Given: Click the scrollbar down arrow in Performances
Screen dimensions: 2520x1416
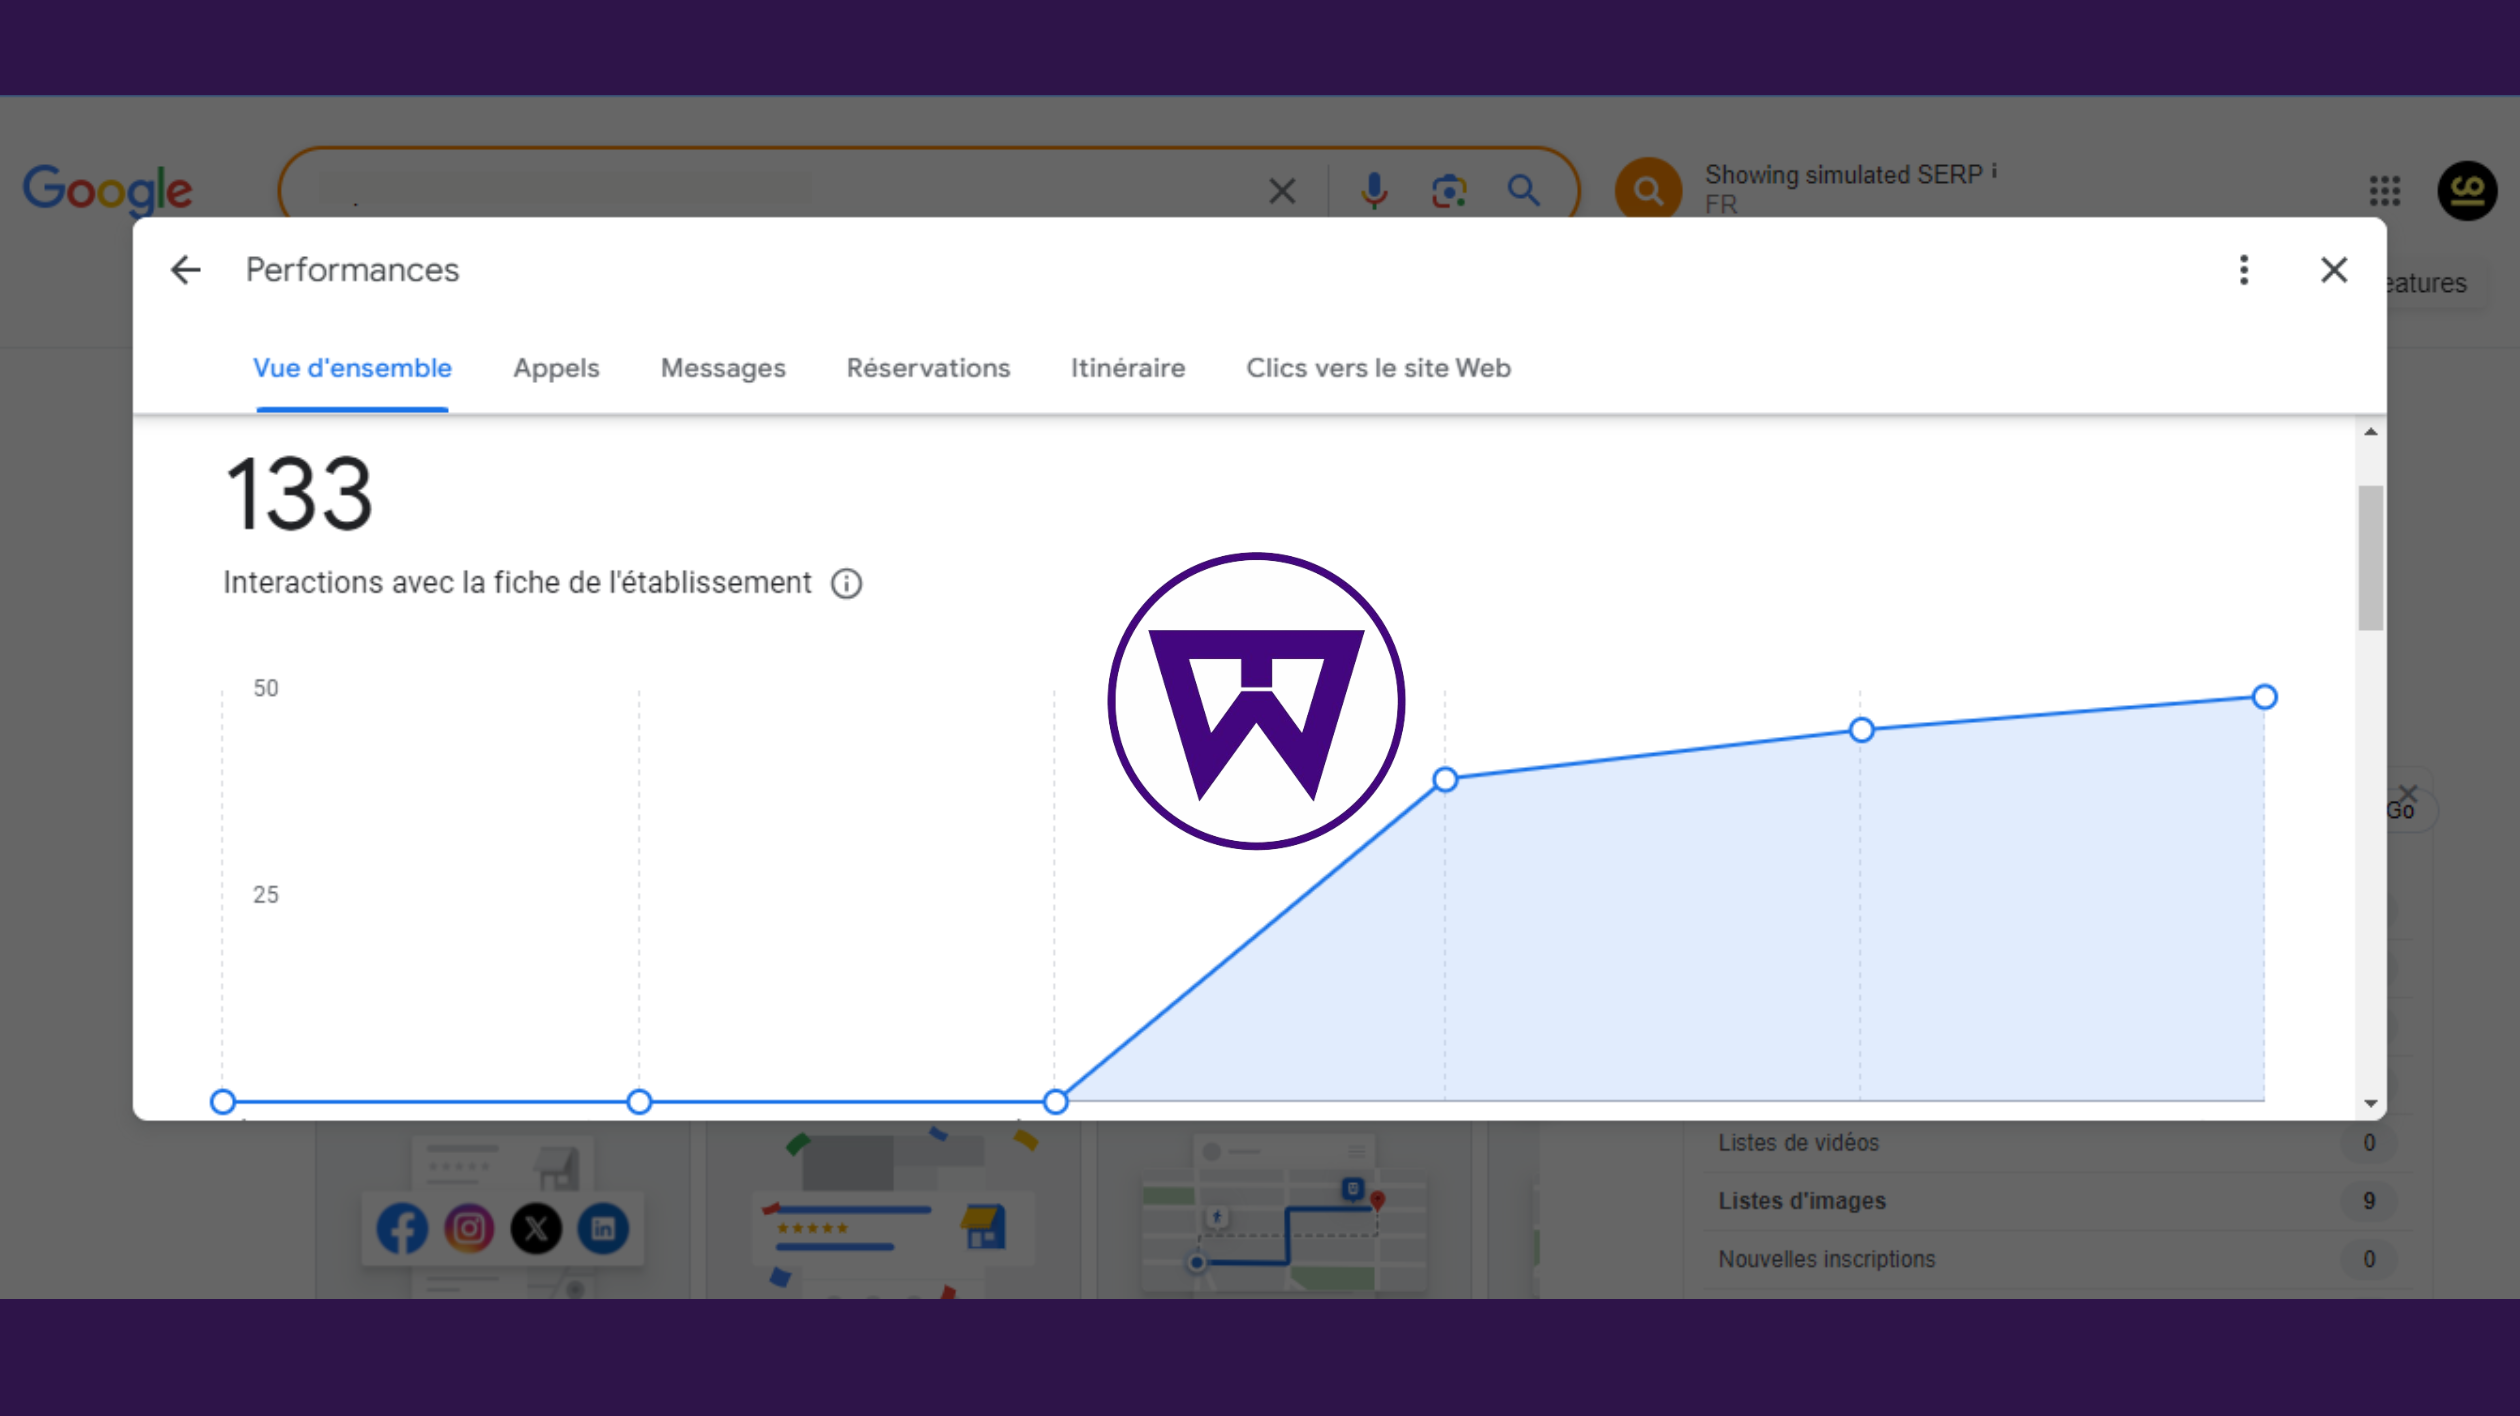Looking at the screenshot, I should (2371, 1104).
